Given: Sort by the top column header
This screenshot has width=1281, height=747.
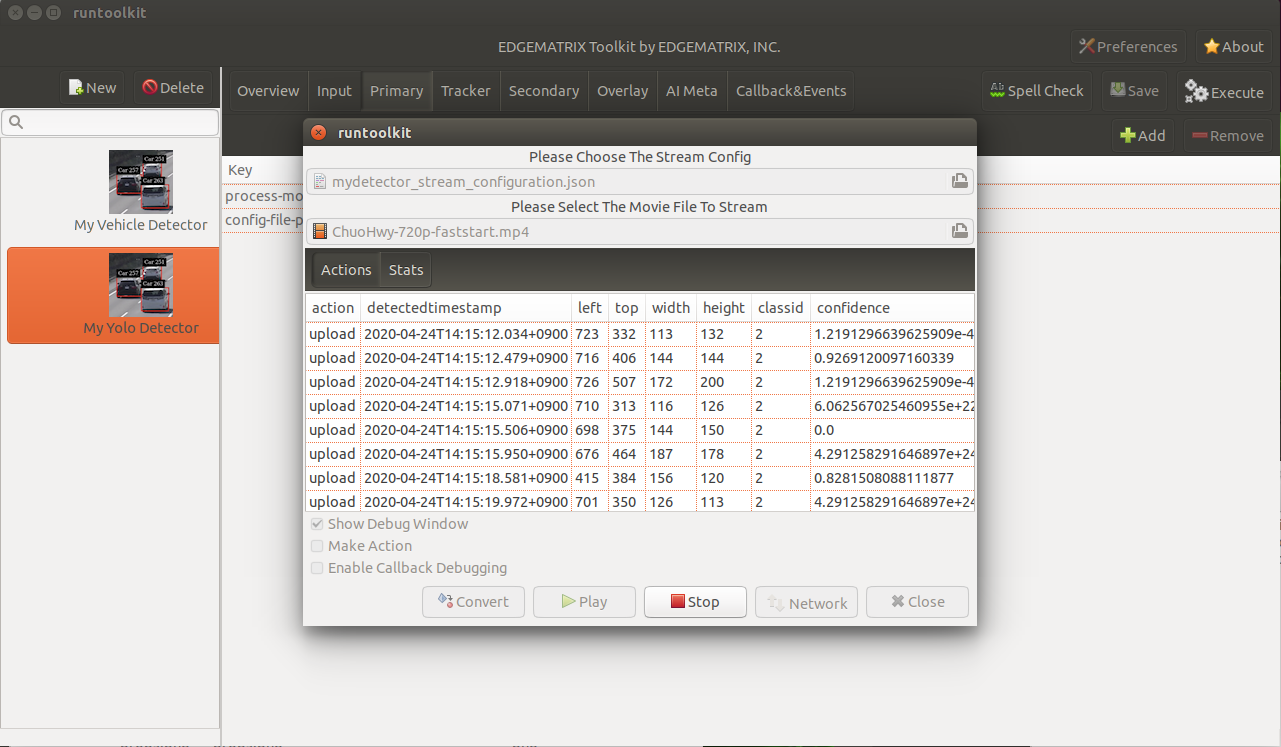Looking at the screenshot, I should click(627, 308).
